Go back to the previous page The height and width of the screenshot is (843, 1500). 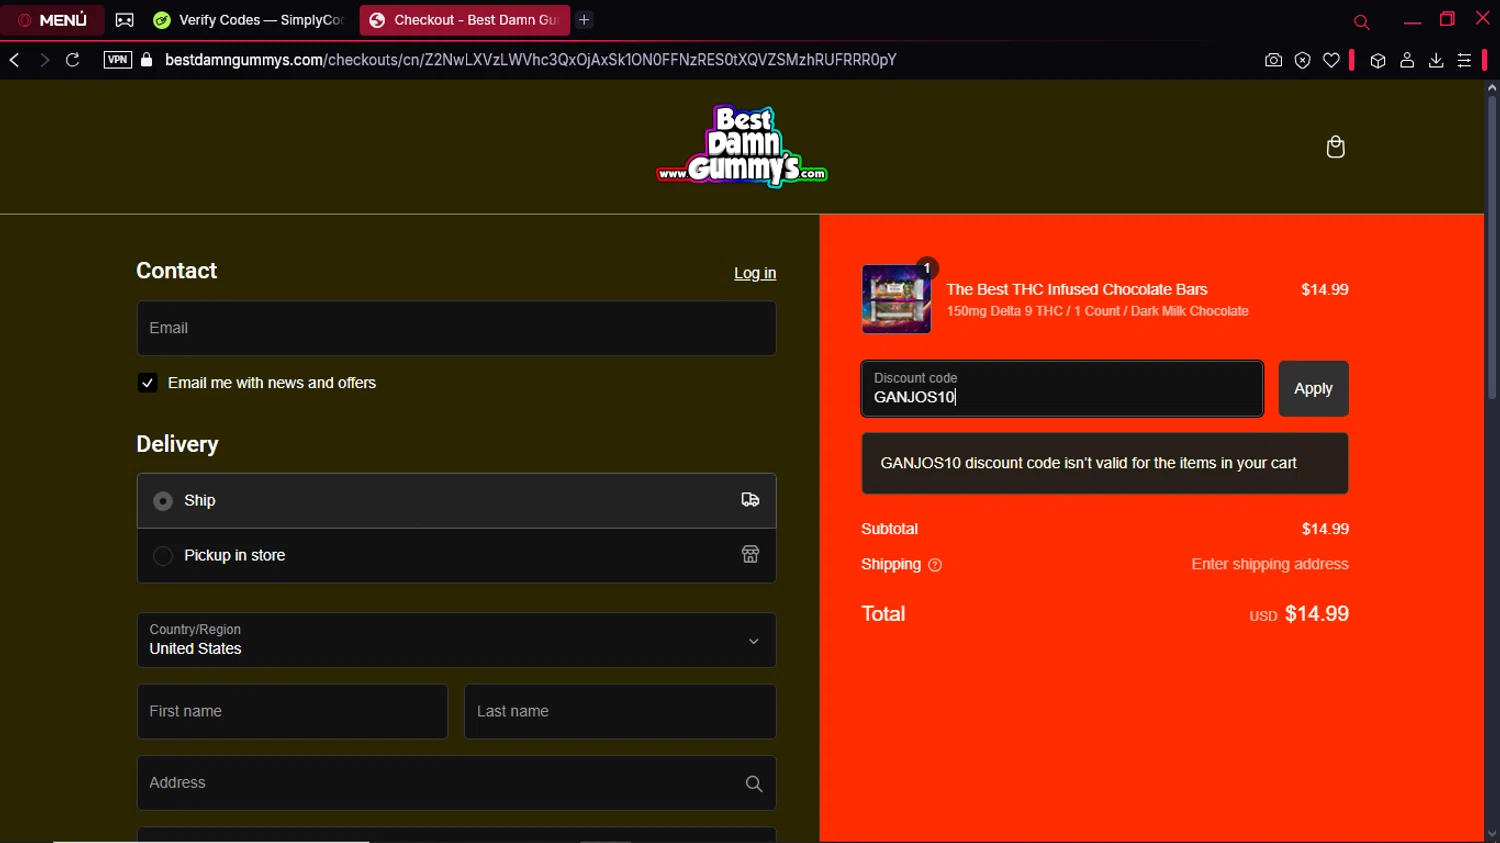pyautogui.click(x=15, y=60)
